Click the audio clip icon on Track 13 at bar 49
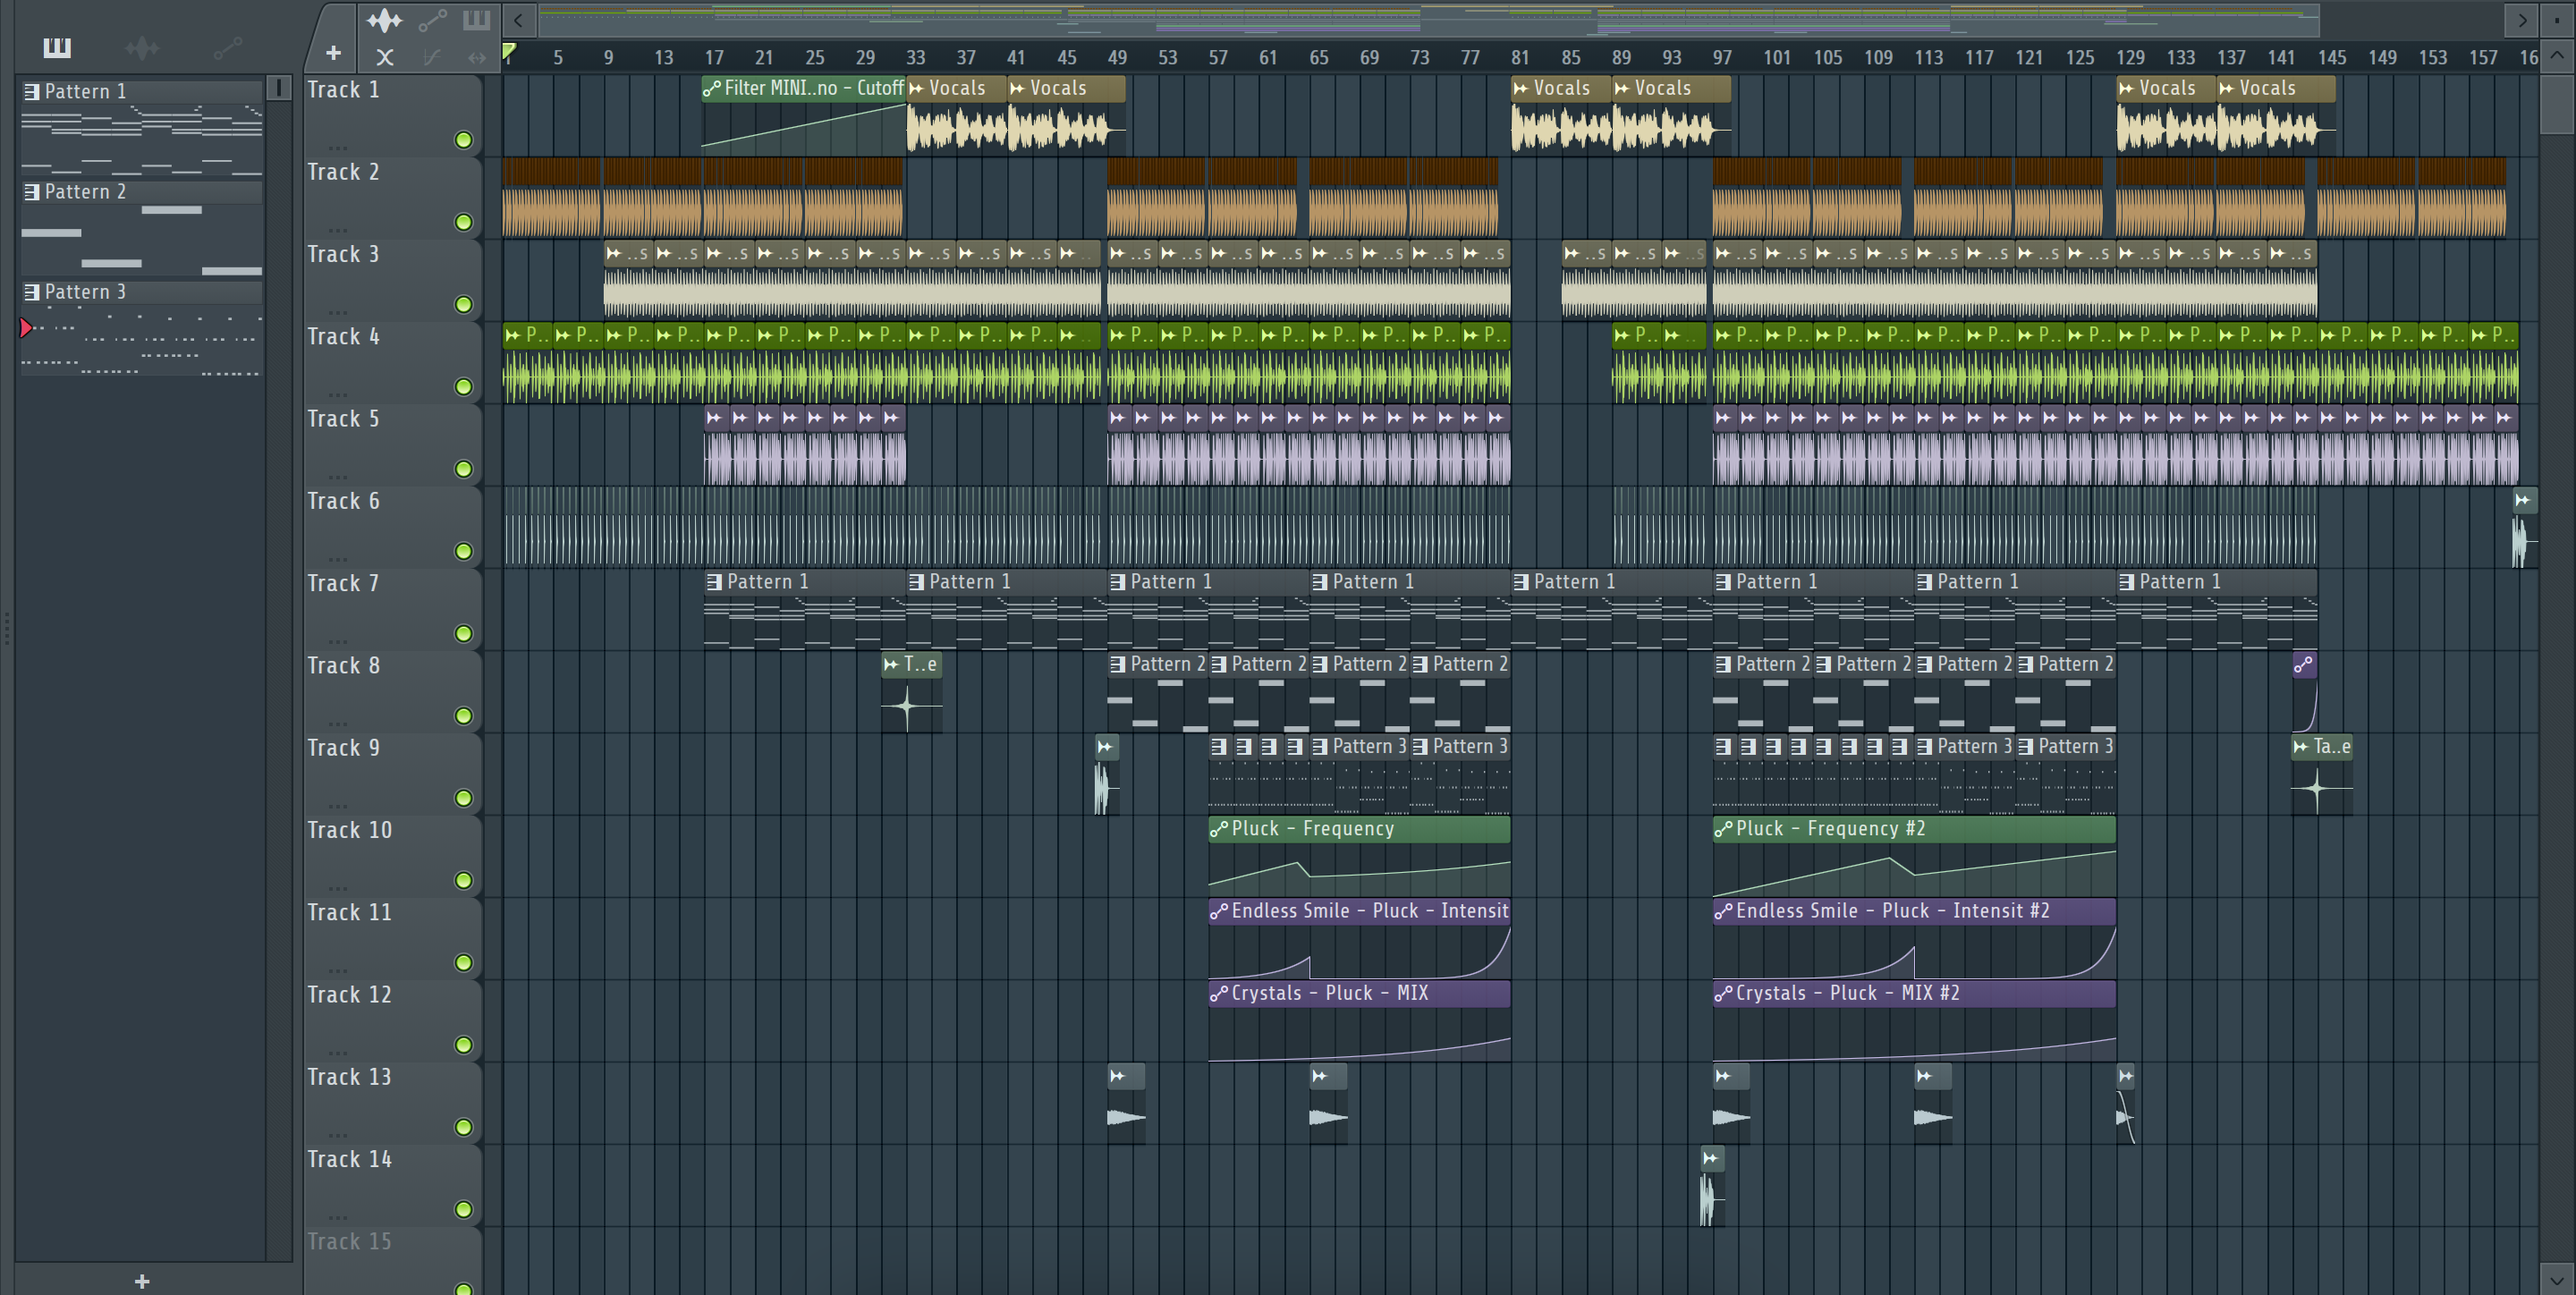Screen dimensions: 2576x1295 pos(1118,1076)
